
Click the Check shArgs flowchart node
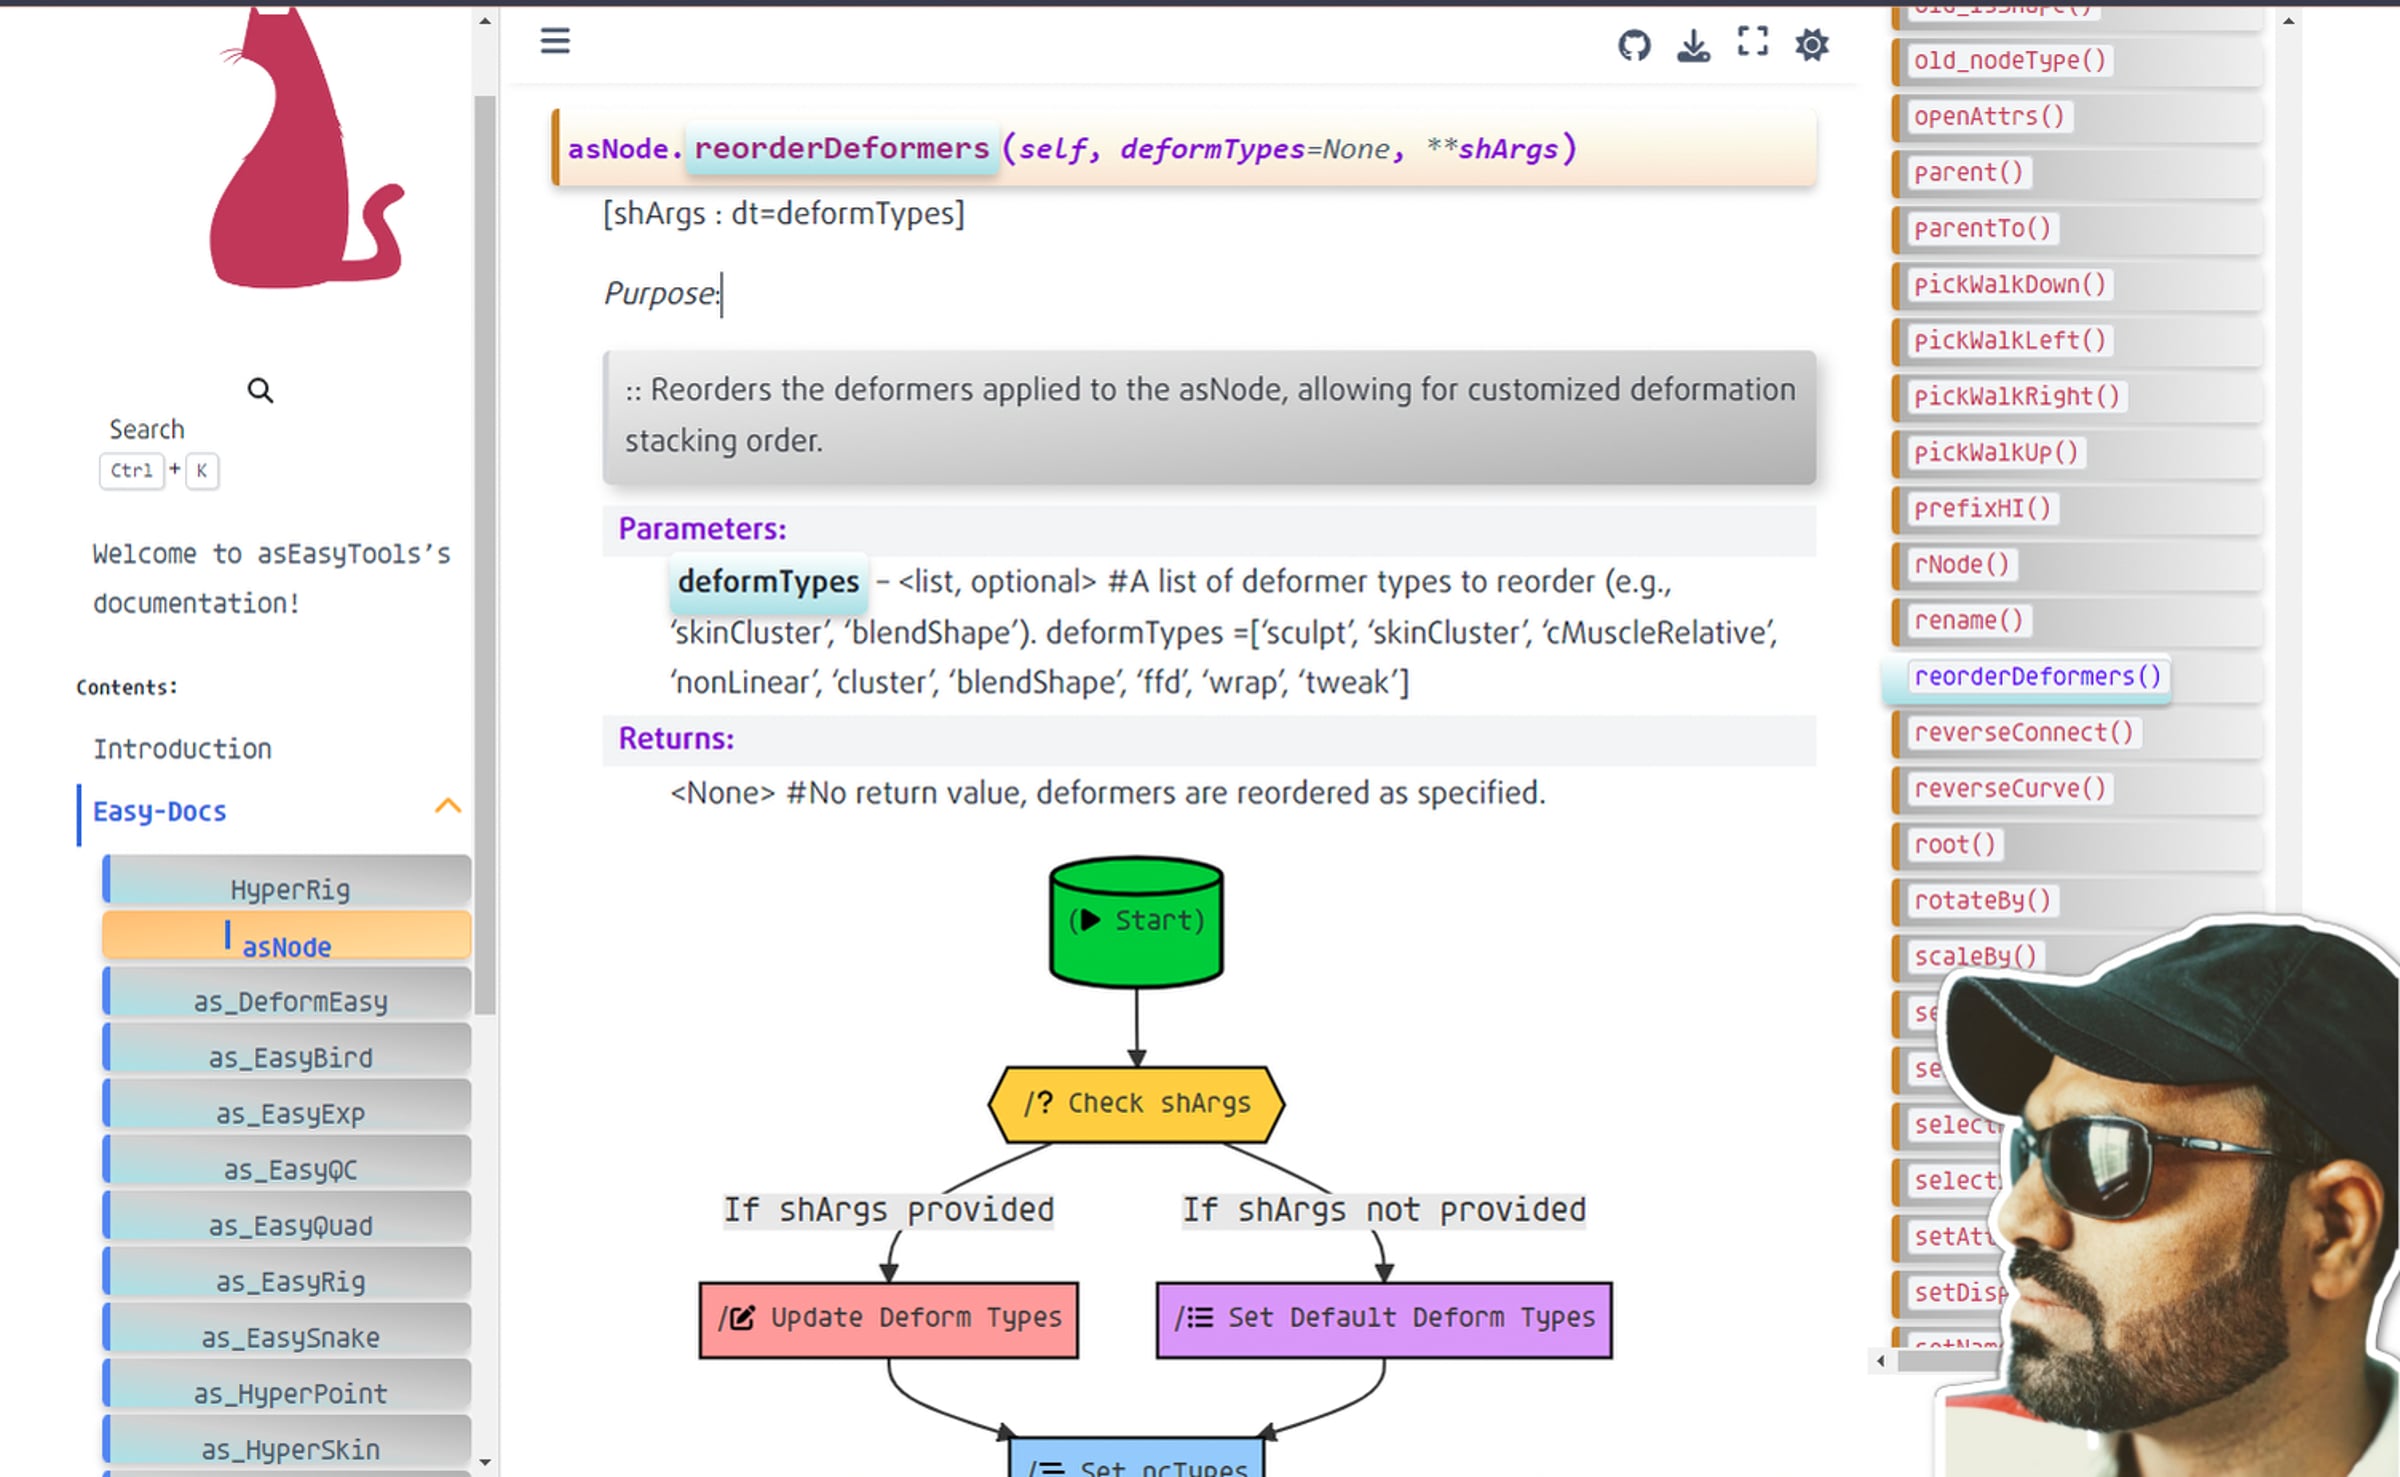pyautogui.click(x=1136, y=1103)
